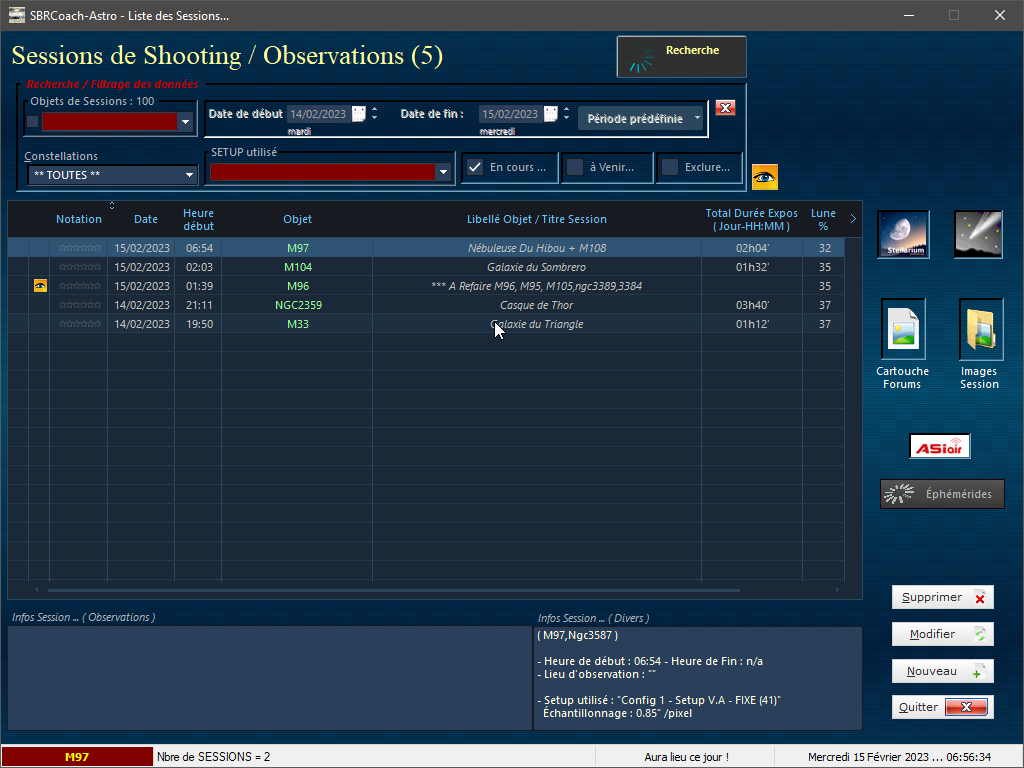This screenshot has height=768, width=1024.
Task: Click the Date de fin field 15/02/2023
Action: pos(510,114)
